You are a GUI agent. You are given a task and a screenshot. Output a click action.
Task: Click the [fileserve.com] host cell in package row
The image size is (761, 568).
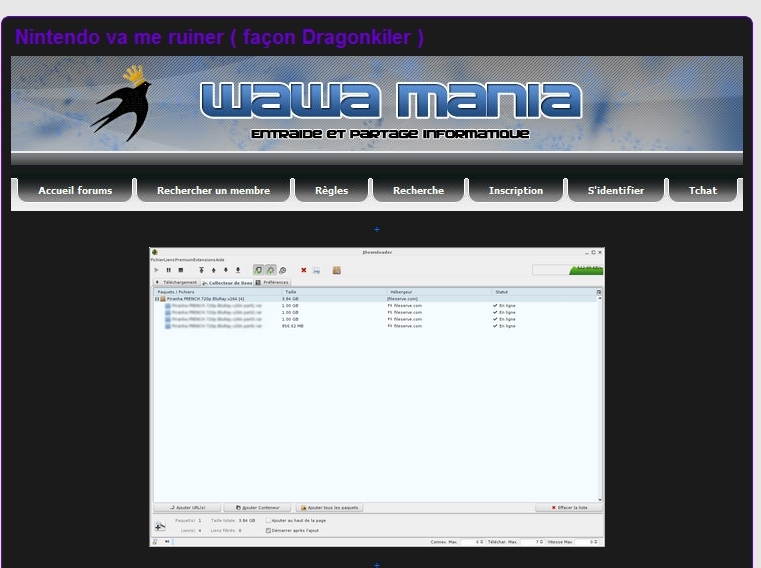coord(402,299)
